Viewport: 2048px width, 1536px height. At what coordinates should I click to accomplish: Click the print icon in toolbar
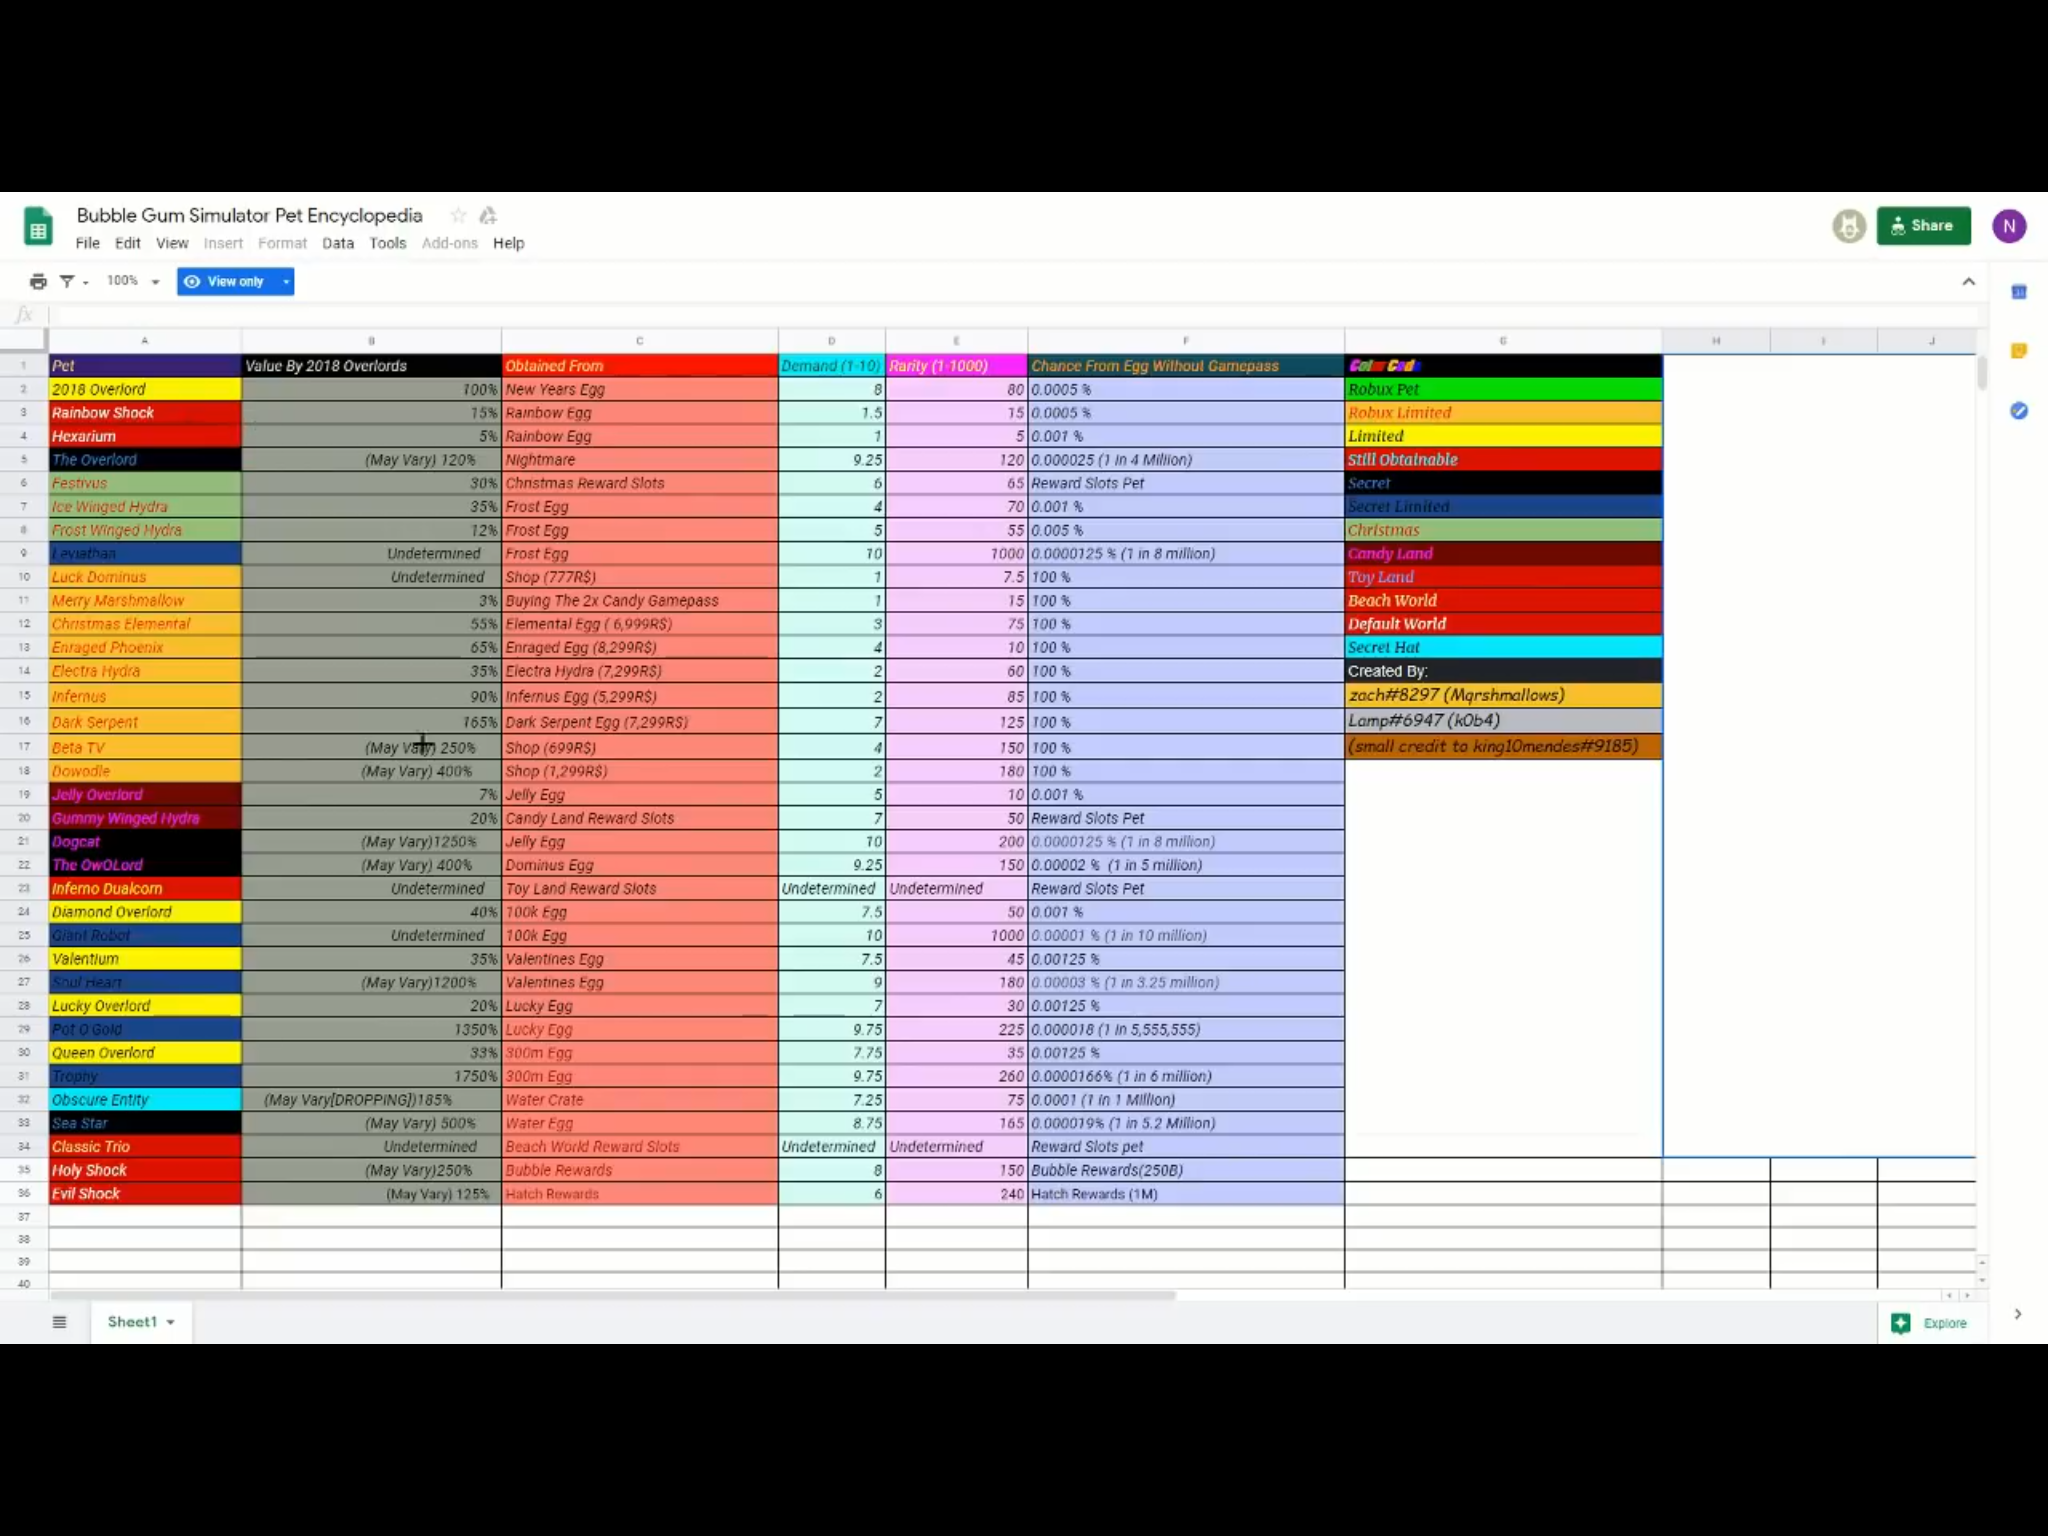(x=37, y=281)
